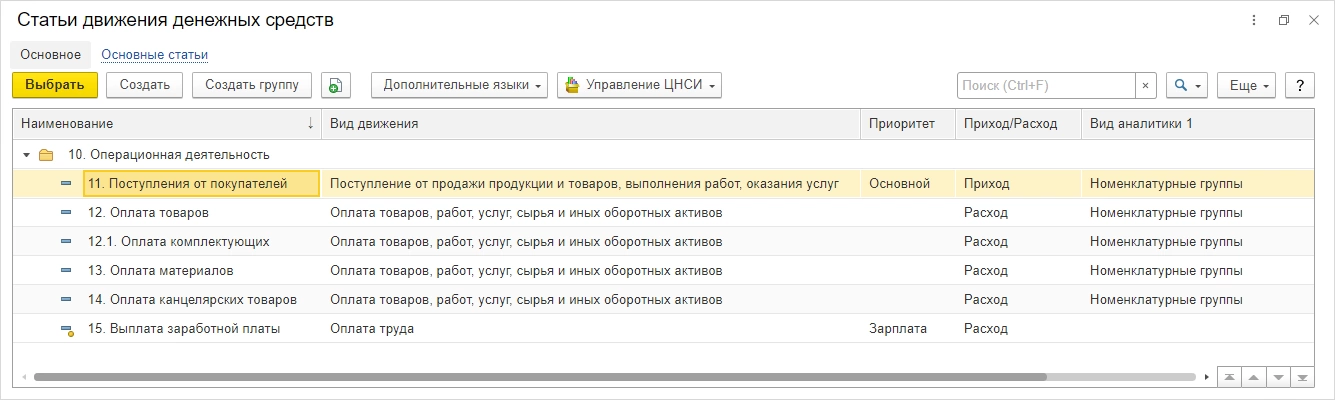Move down one row using the arrow

click(x=1277, y=377)
